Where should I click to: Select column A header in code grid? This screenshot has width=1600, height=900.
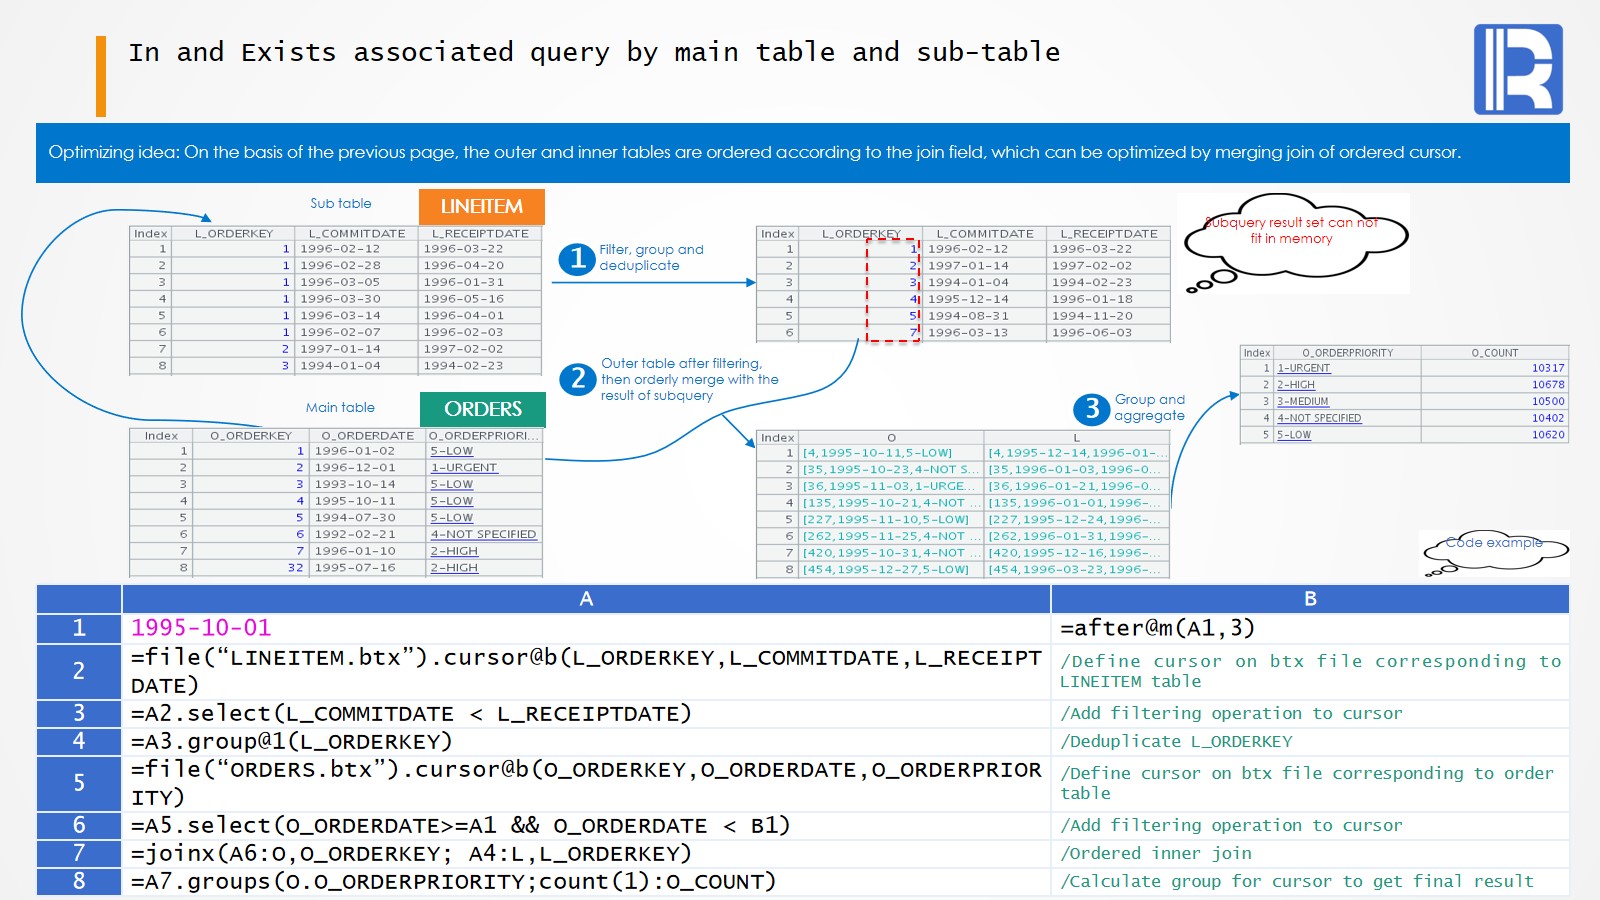pos(586,599)
